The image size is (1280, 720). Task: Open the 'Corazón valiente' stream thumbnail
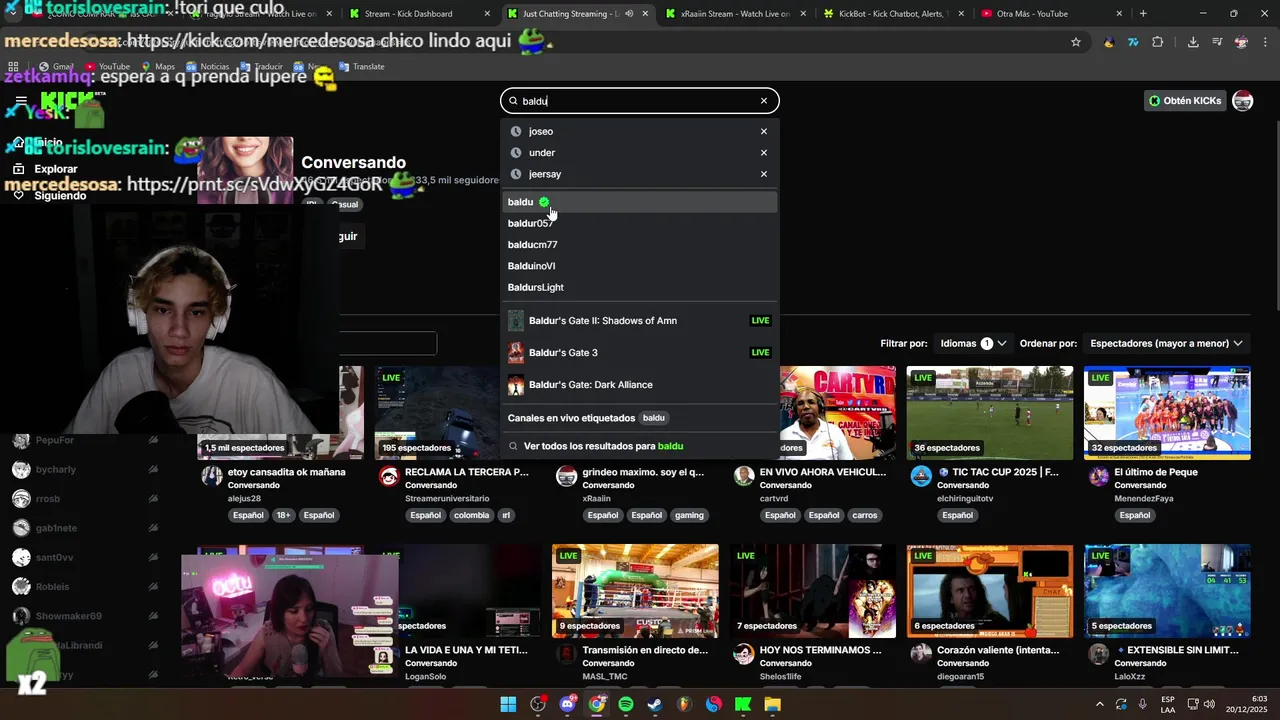(990, 591)
